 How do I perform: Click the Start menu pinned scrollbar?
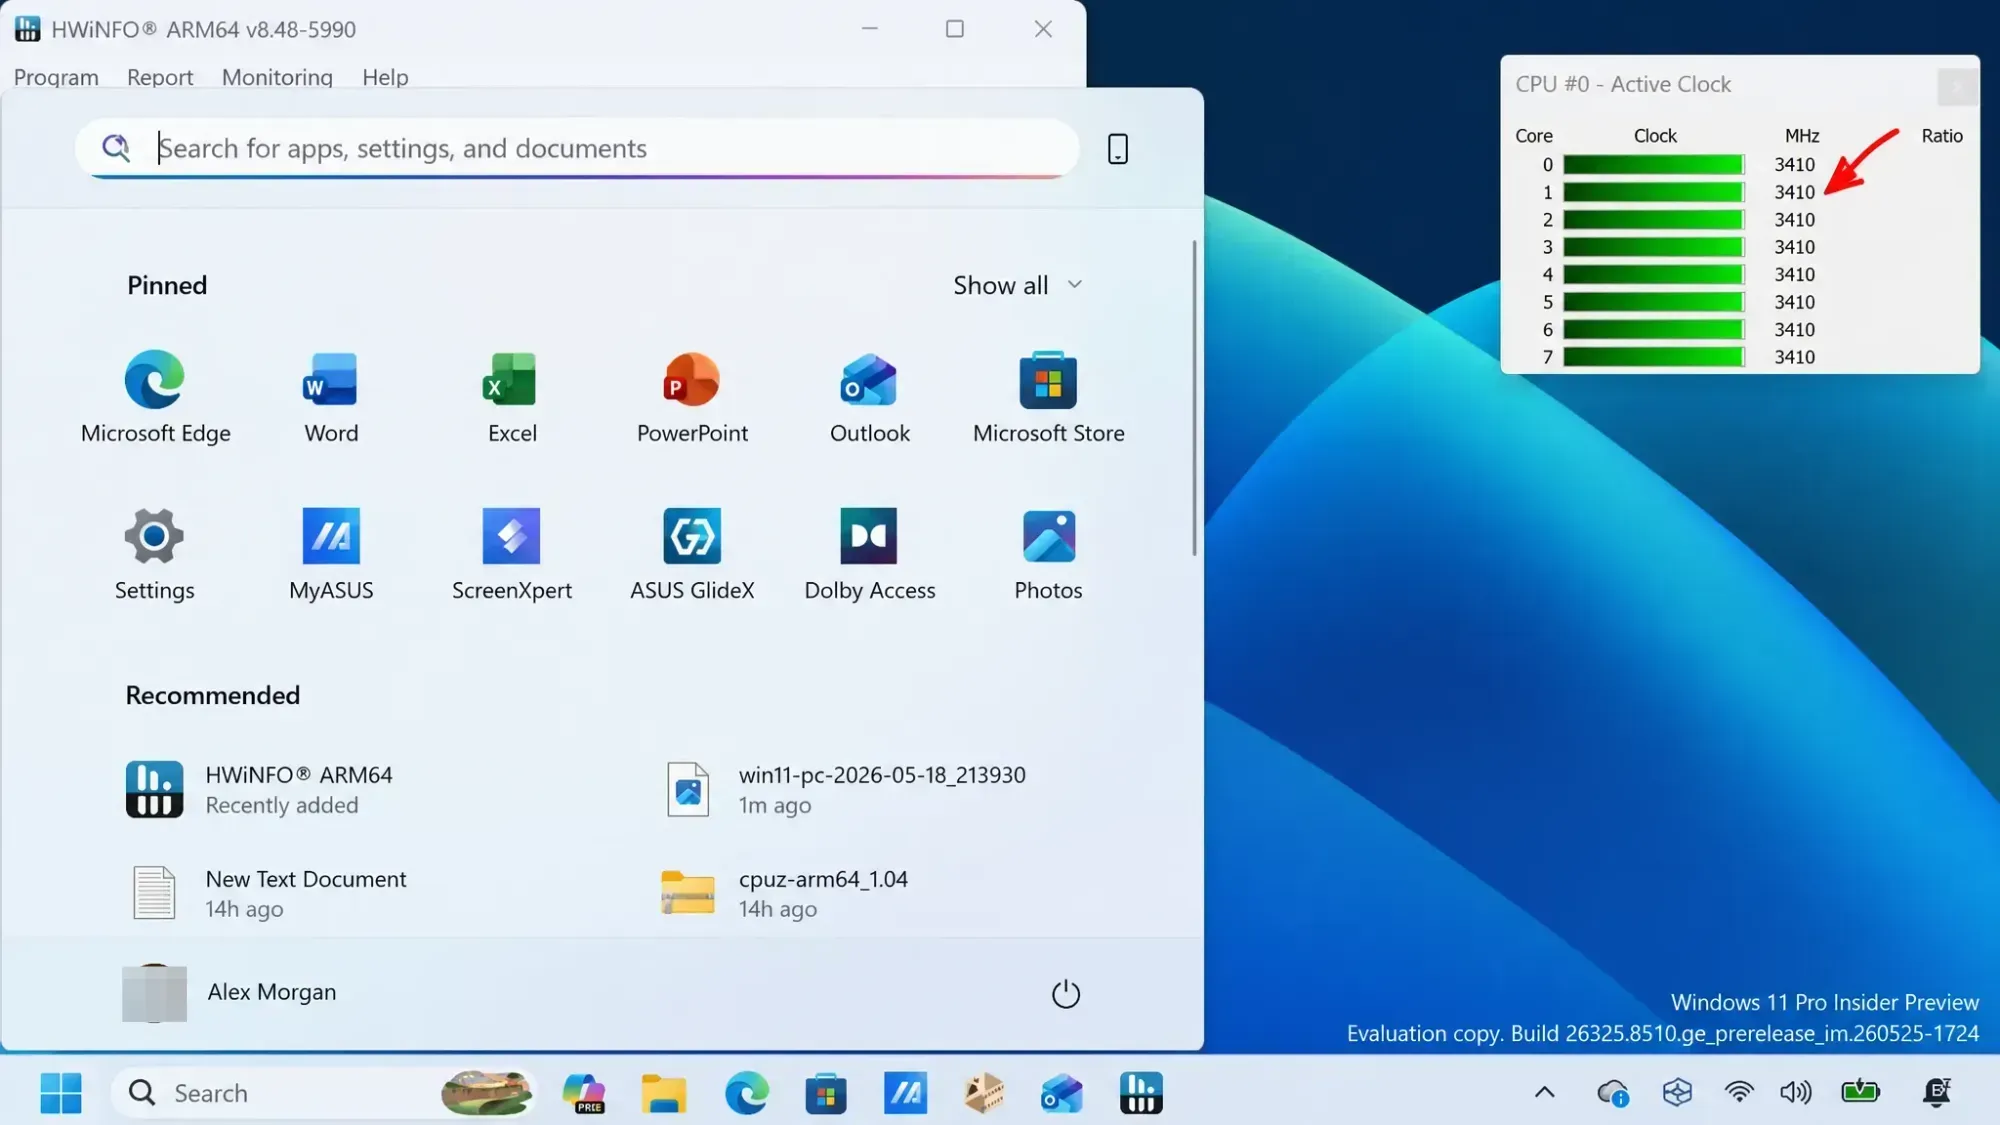pos(1194,397)
